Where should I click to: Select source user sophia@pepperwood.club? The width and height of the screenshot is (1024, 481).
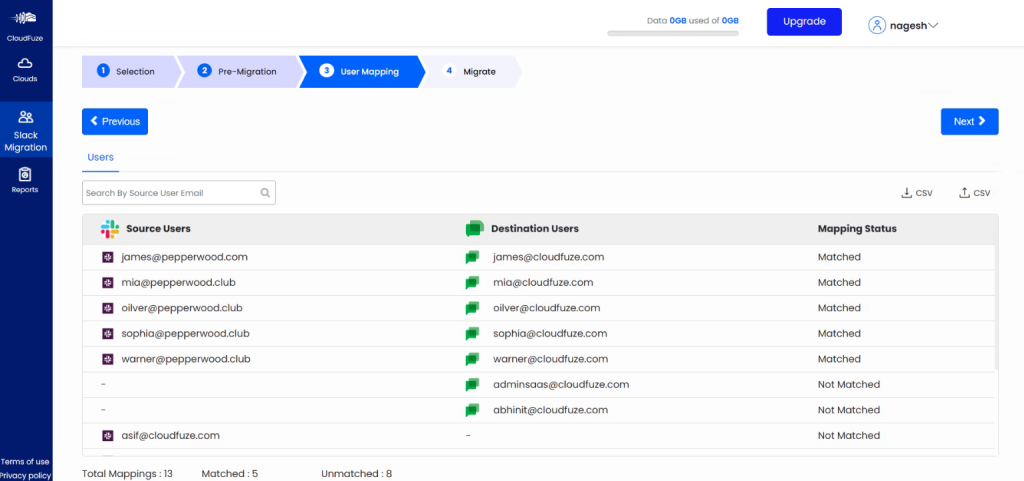pos(185,334)
